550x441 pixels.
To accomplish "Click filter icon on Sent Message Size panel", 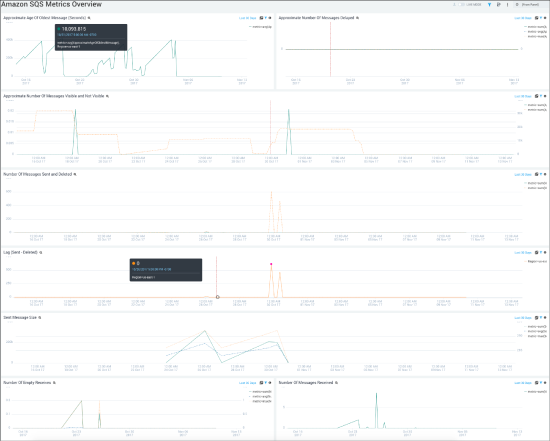I will coord(541,318).
